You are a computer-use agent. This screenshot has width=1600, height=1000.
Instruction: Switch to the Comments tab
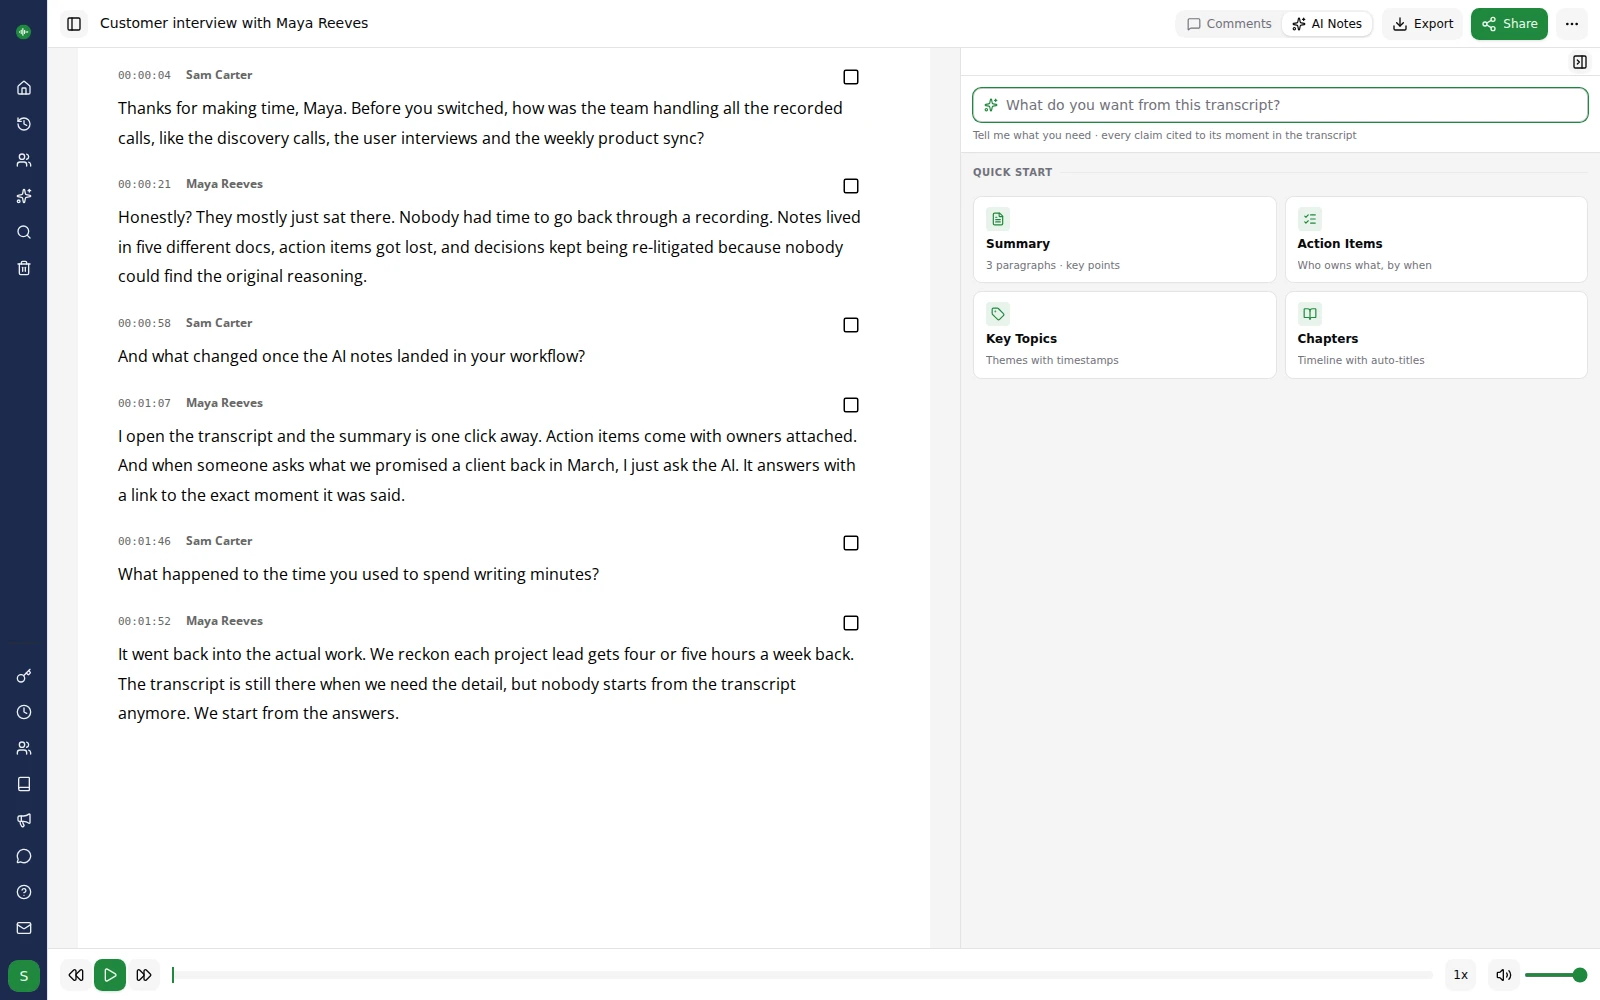pos(1229,24)
